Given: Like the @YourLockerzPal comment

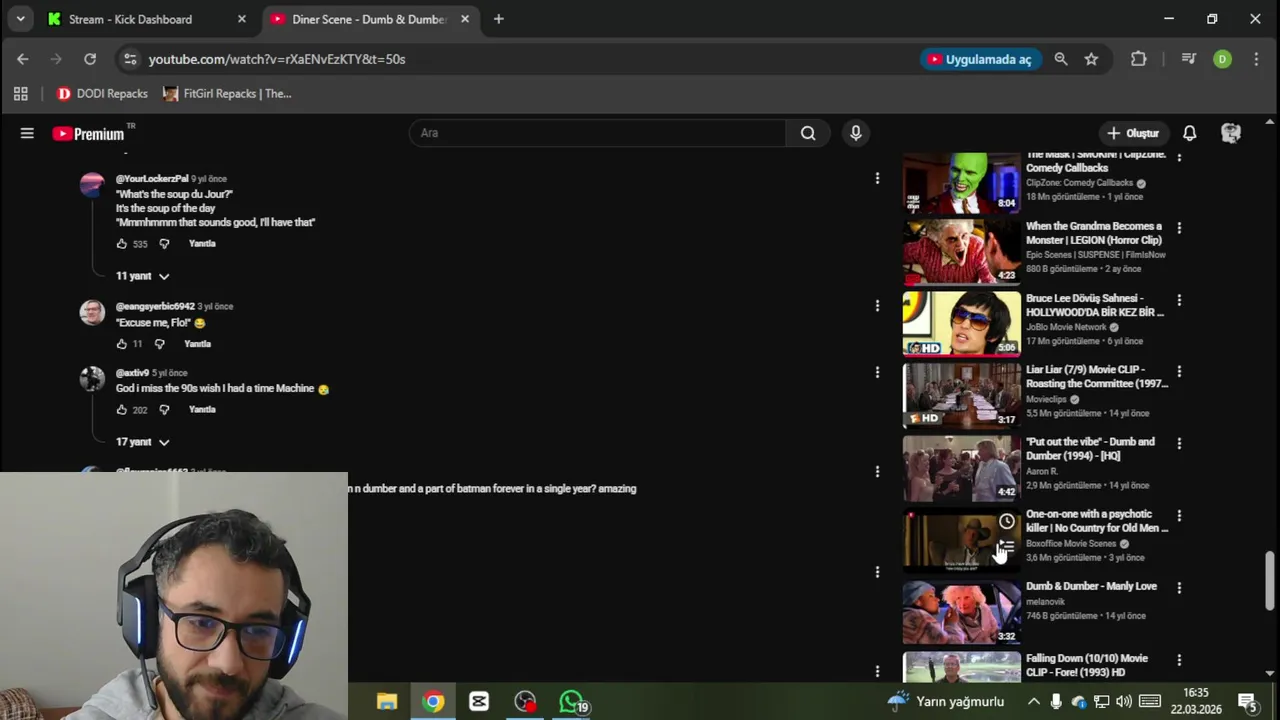Looking at the screenshot, I should pyautogui.click(x=122, y=244).
